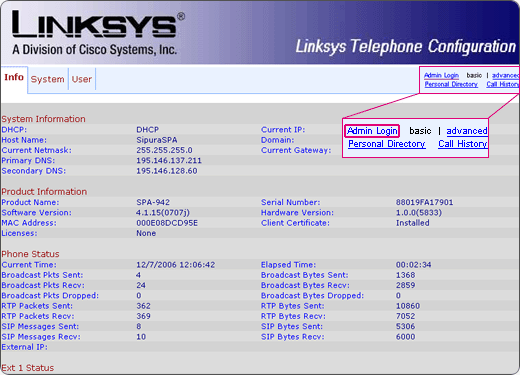Click the 'Host Name:' label
Screen dimensions: 520x375
(24, 140)
